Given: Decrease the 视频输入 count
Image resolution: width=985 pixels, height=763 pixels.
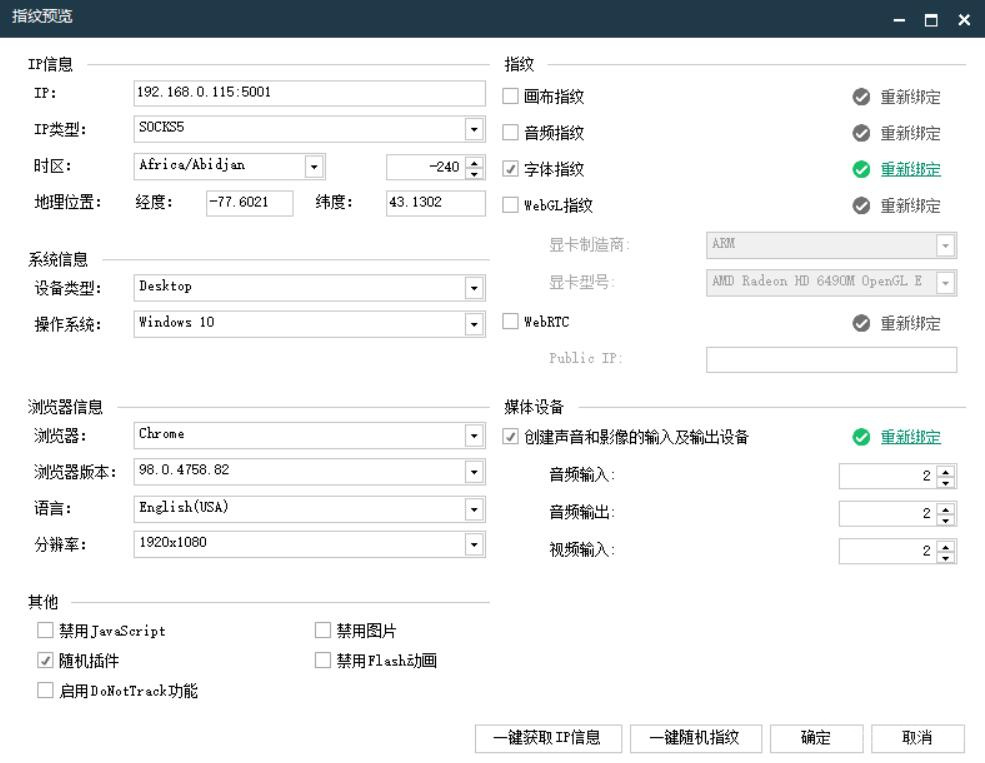Looking at the screenshot, I should click(x=946, y=557).
